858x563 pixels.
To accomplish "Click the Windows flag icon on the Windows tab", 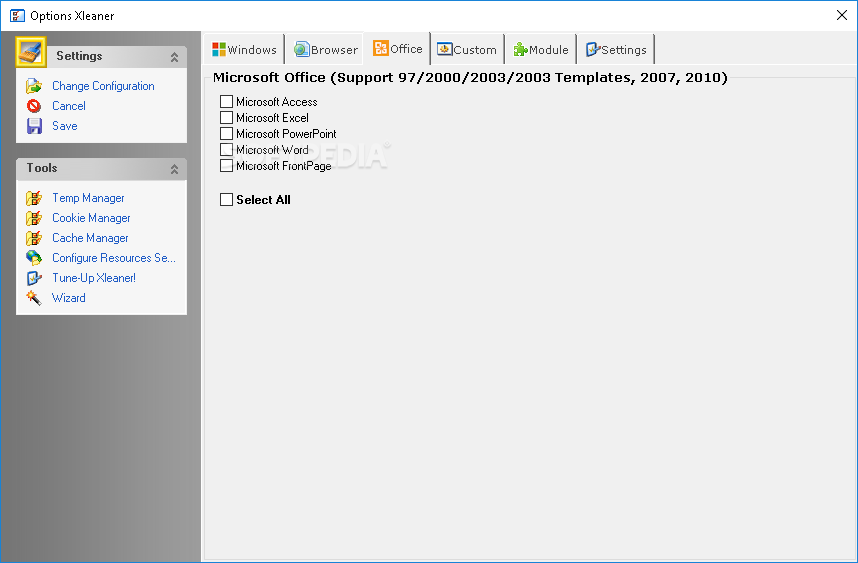I will [x=219, y=50].
